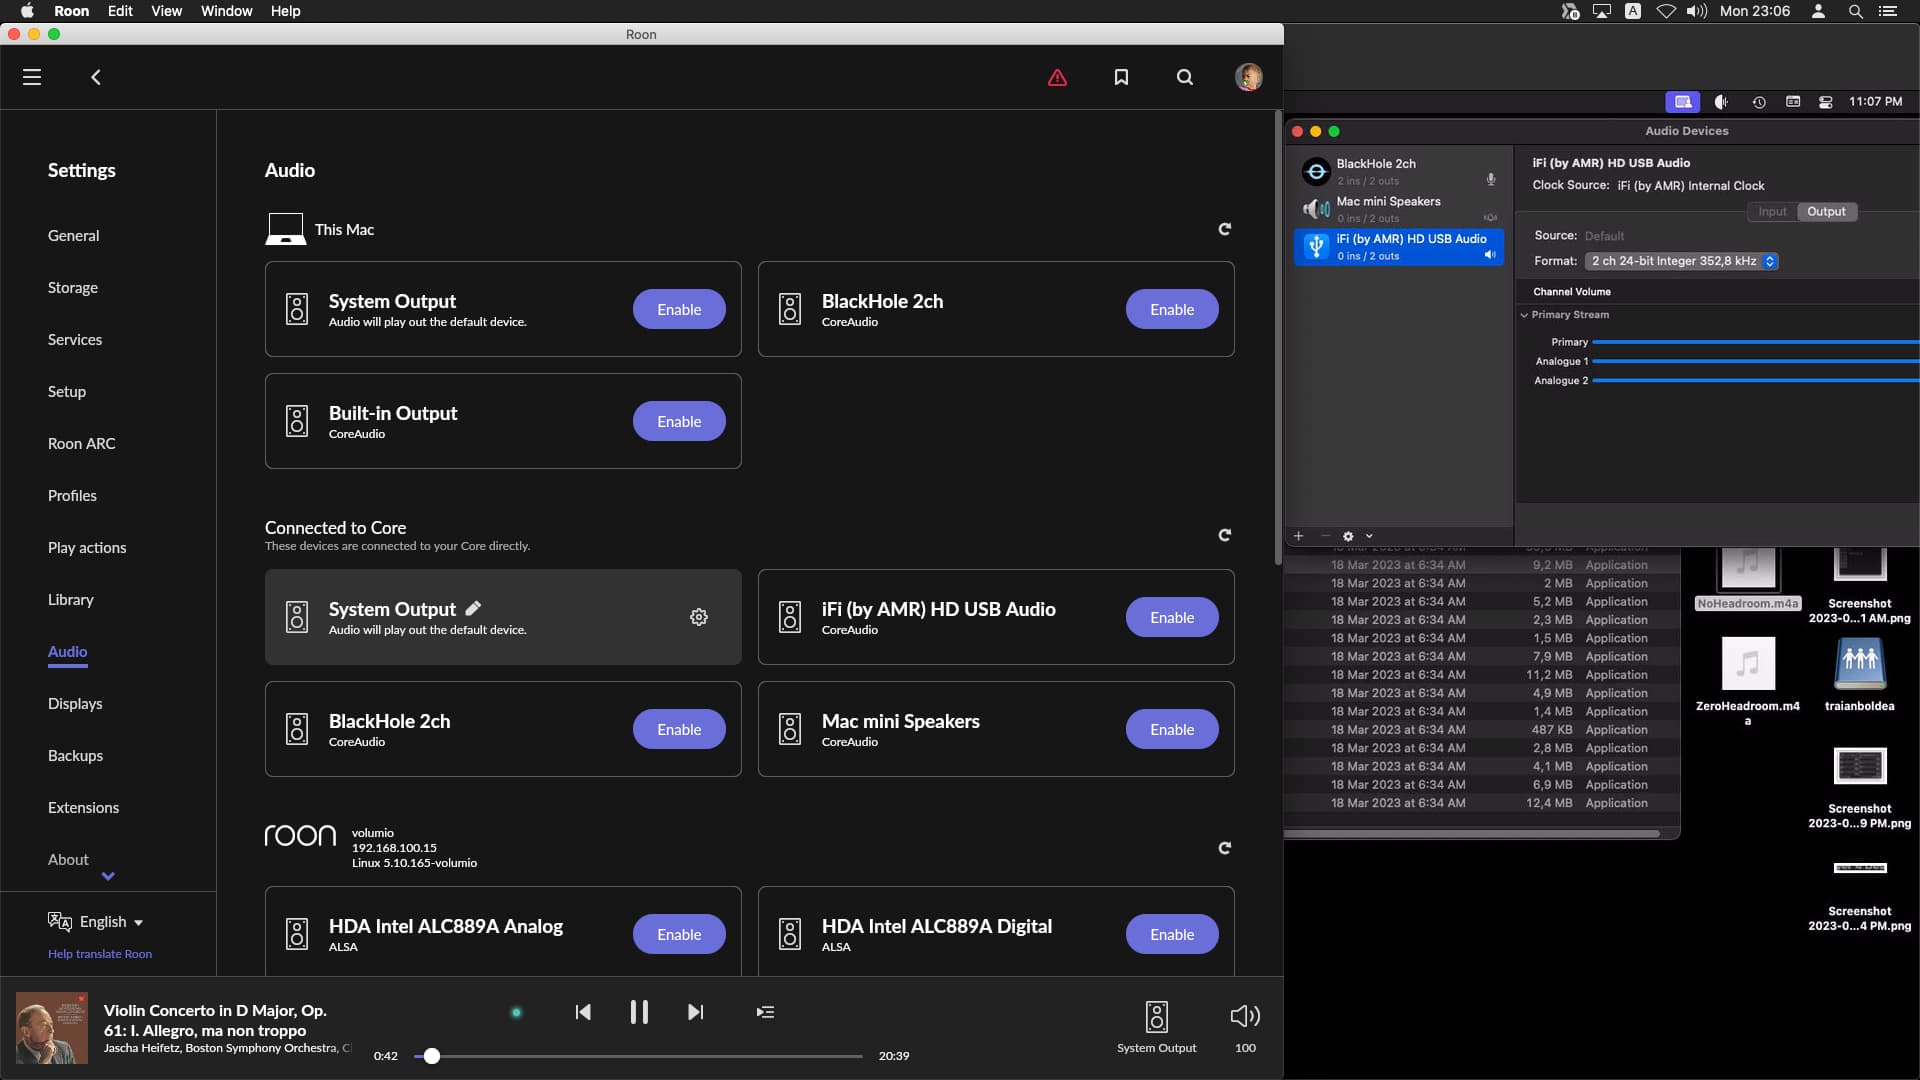Open the Window menu in menu bar
This screenshot has width=1920, height=1080.
coord(226,11)
